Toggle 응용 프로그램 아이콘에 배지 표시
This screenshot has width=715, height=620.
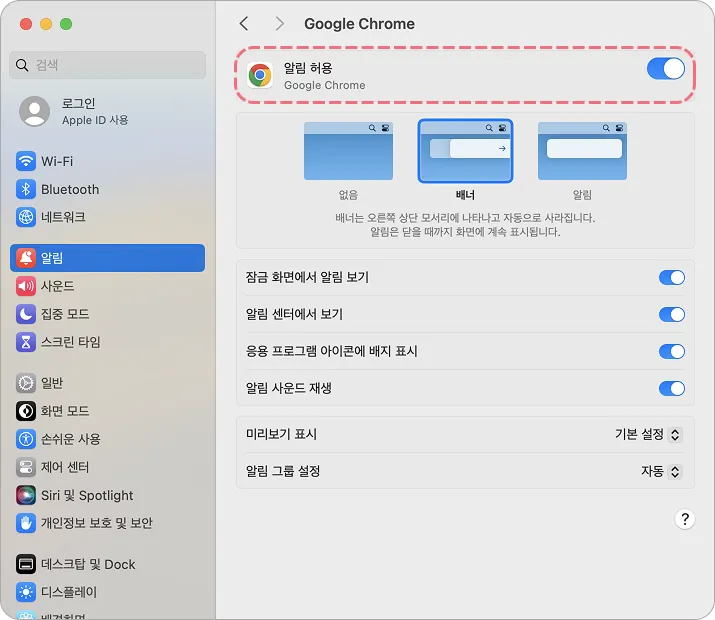tap(672, 351)
